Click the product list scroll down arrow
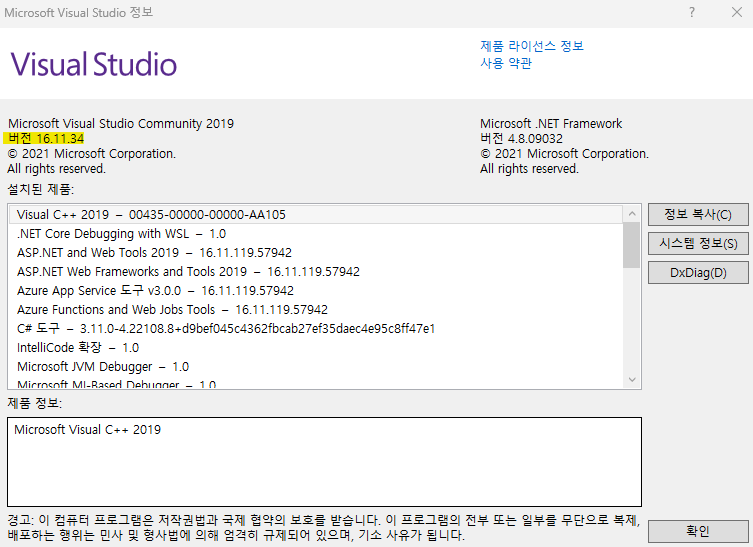Screen dimensions: 753x547 pos(632,379)
